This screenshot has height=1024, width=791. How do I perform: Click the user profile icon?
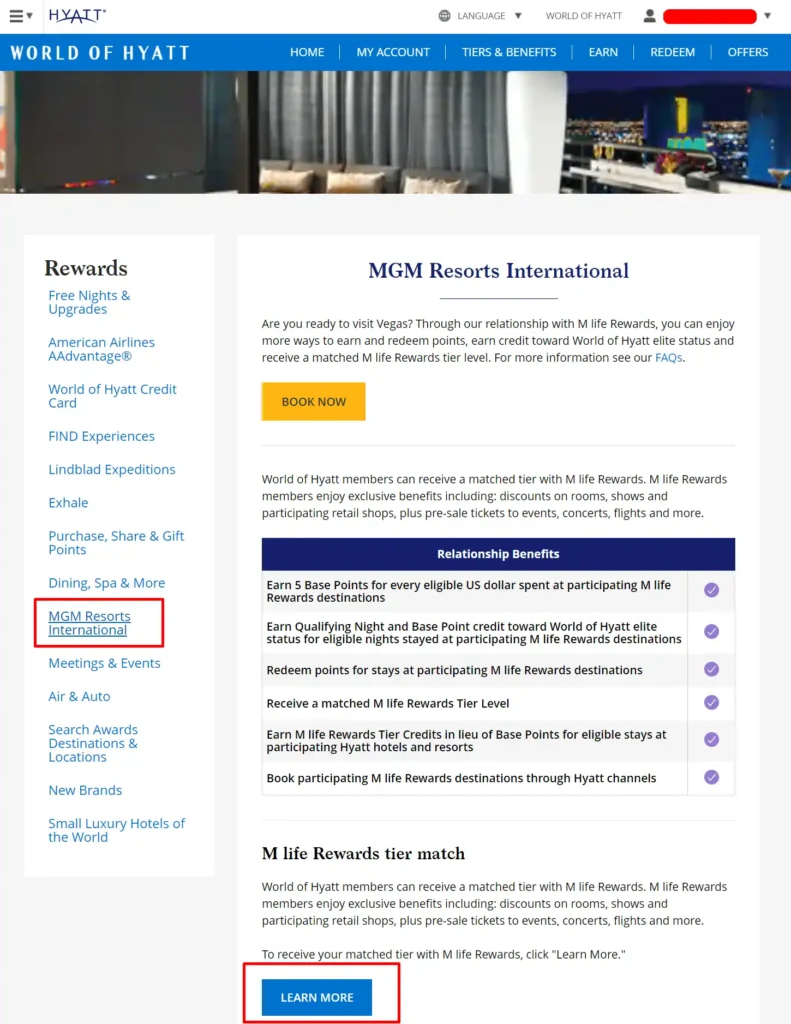pyautogui.click(x=650, y=16)
